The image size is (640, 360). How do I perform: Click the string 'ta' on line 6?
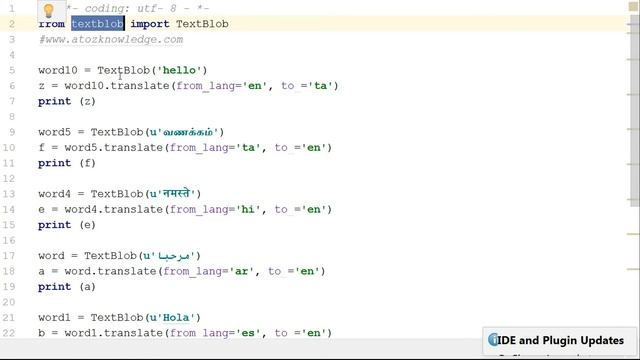pos(320,86)
